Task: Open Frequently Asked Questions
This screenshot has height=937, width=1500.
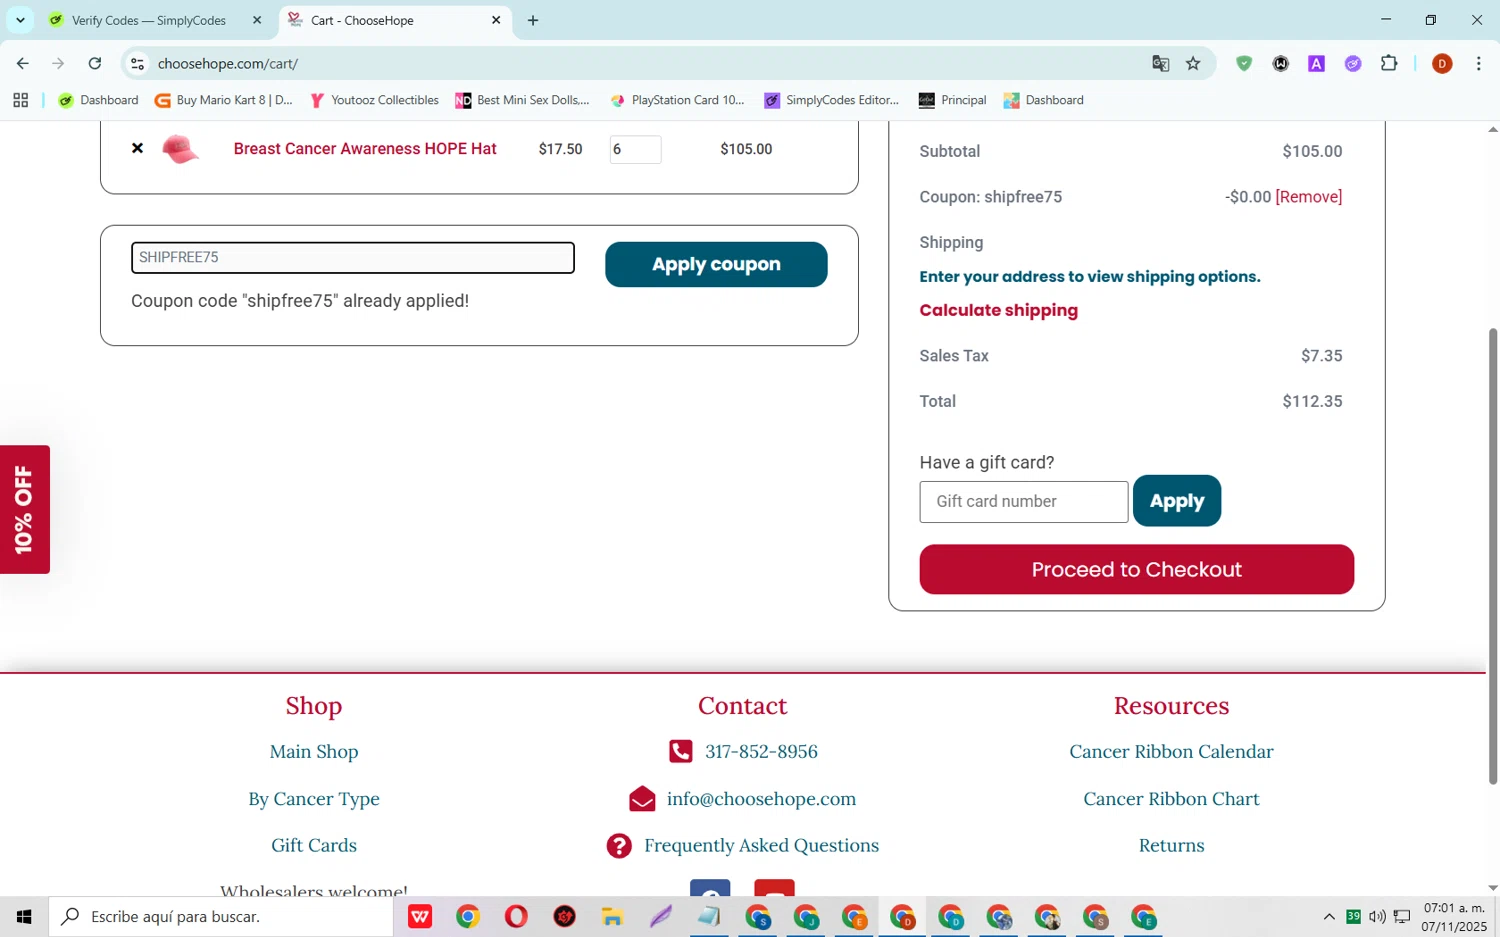Action: point(761,845)
